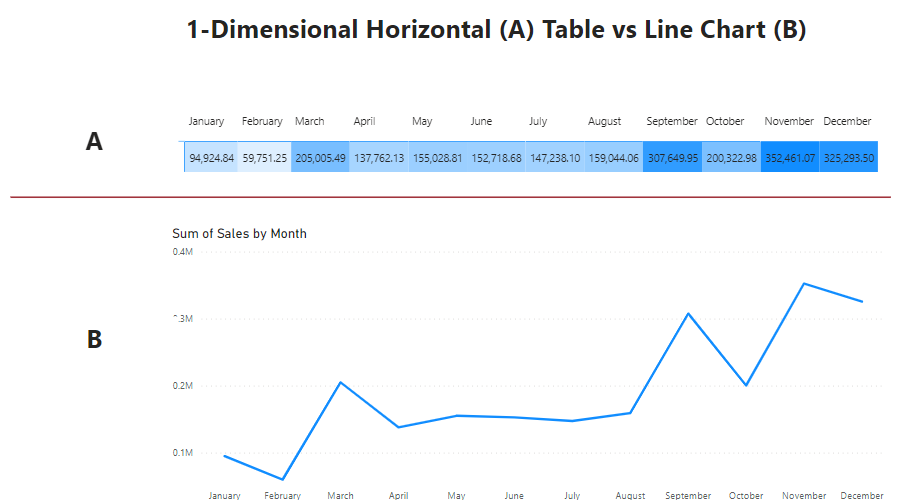Screen dimensions: 922x500
Task: Click the January column header in the table
Action: pyautogui.click(x=206, y=121)
